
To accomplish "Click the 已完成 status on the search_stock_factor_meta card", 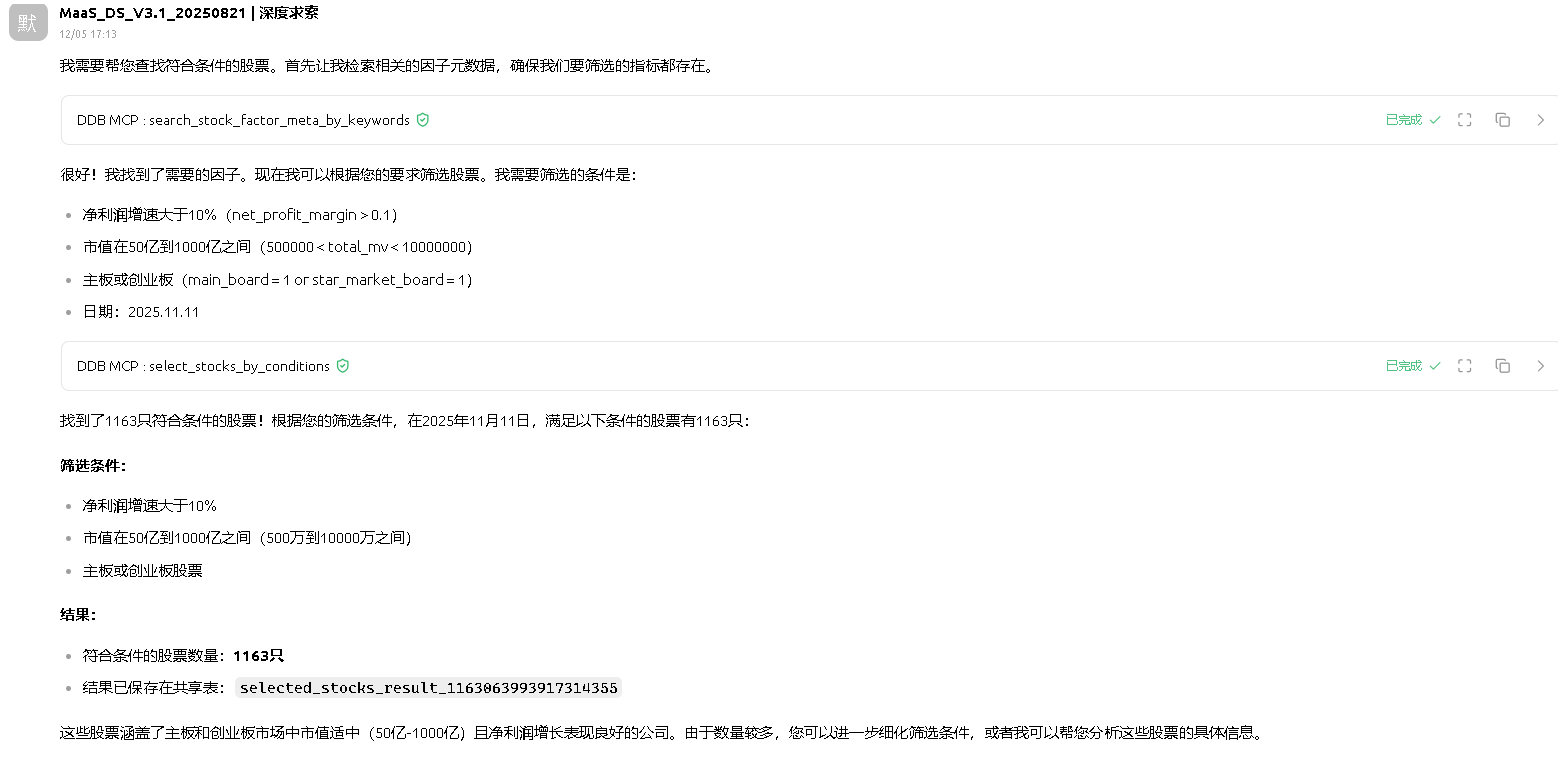I will pos(1403,120).
